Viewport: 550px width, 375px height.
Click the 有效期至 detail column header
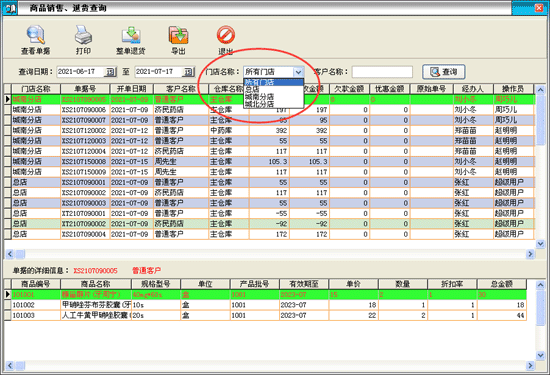[x=304, y=284]
